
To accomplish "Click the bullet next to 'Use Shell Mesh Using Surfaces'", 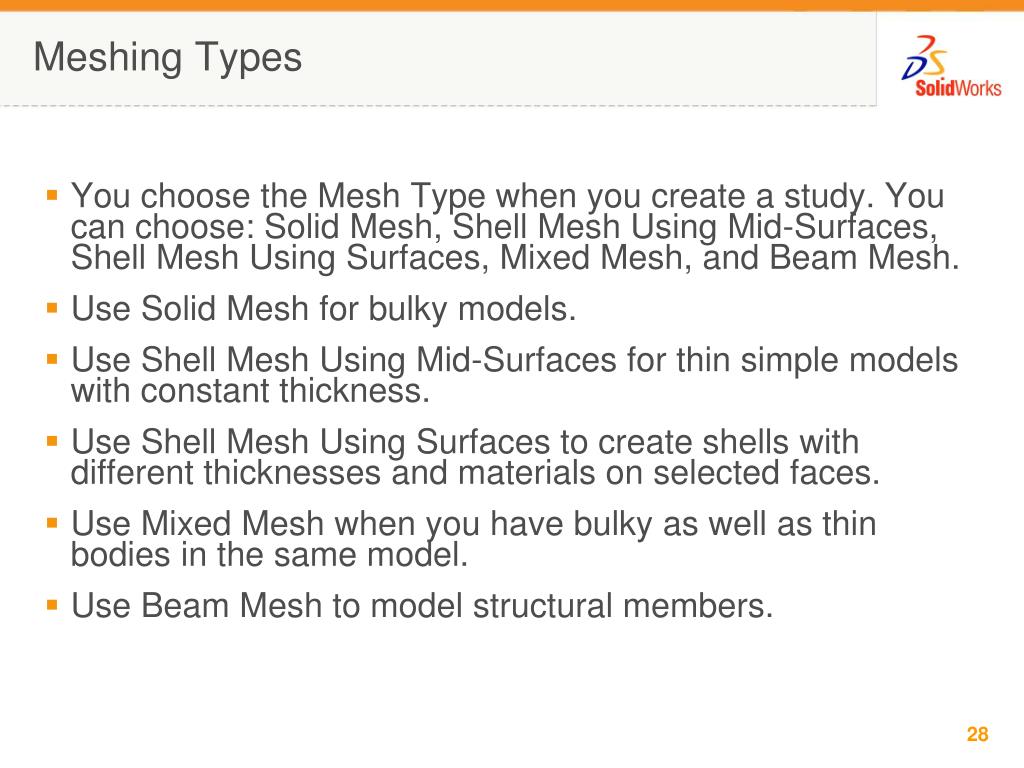I will tap(52, 441).
